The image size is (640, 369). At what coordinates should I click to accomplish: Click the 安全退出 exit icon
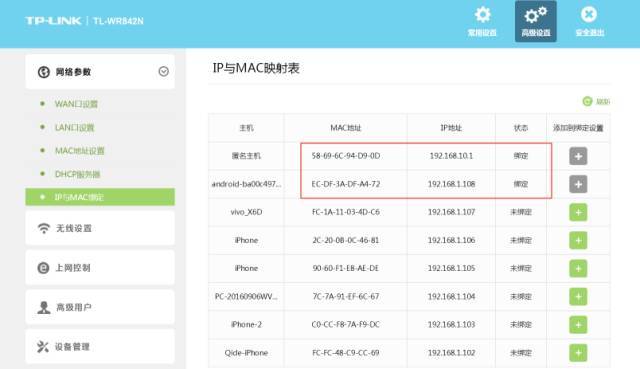coord(589,15)
